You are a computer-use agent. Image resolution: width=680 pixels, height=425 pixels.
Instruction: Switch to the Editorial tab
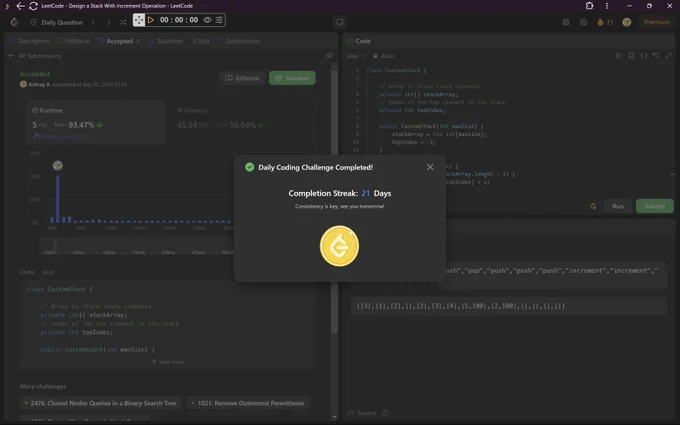pyautogui.click(x=74, y=41)
